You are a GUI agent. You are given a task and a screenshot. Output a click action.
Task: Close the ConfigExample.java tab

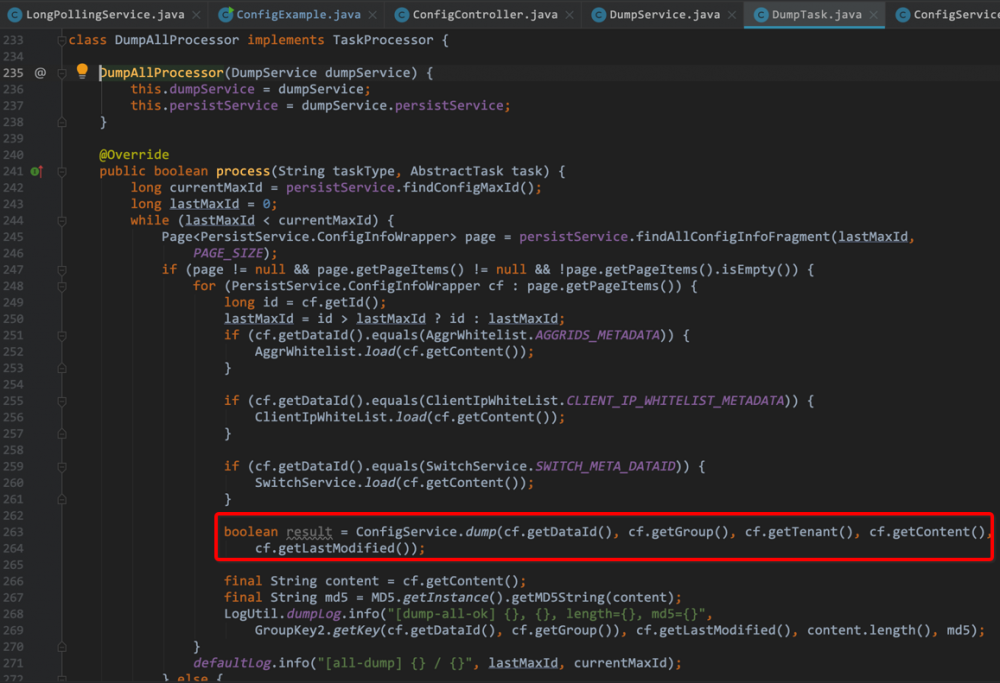372,15
